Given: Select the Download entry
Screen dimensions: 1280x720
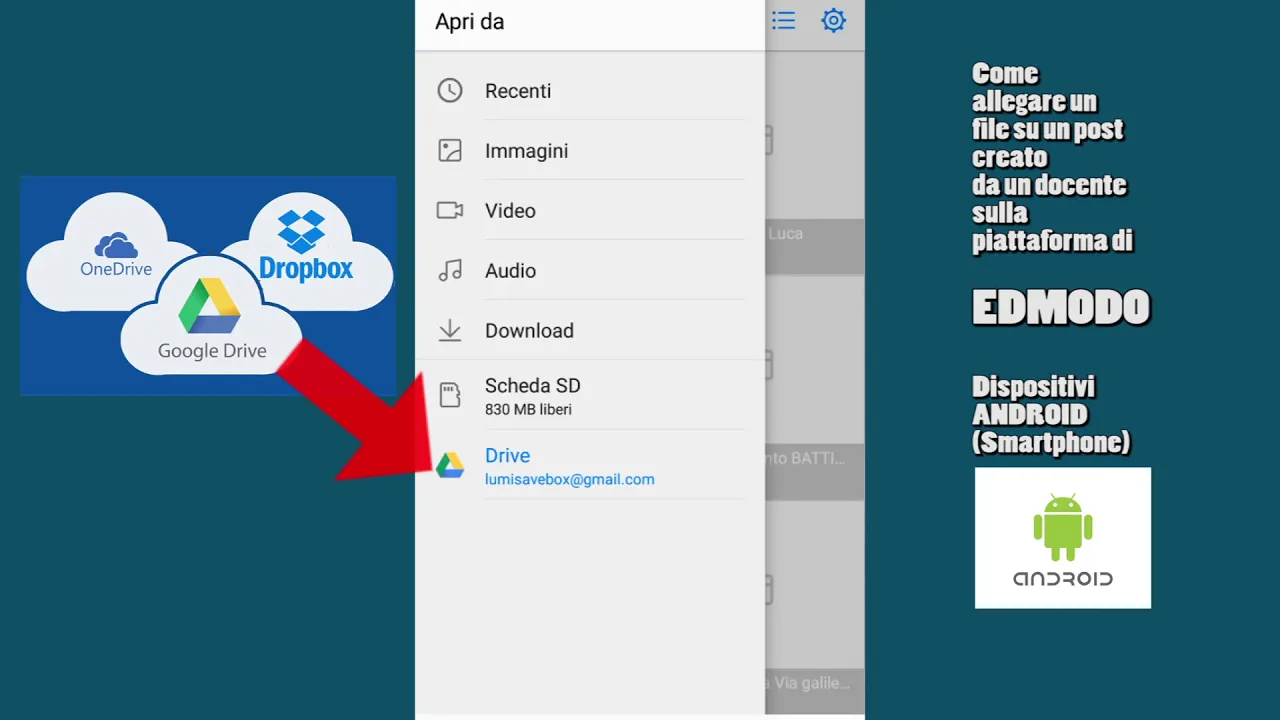Looking at the screenshot, I should click(x=590, y=331).
